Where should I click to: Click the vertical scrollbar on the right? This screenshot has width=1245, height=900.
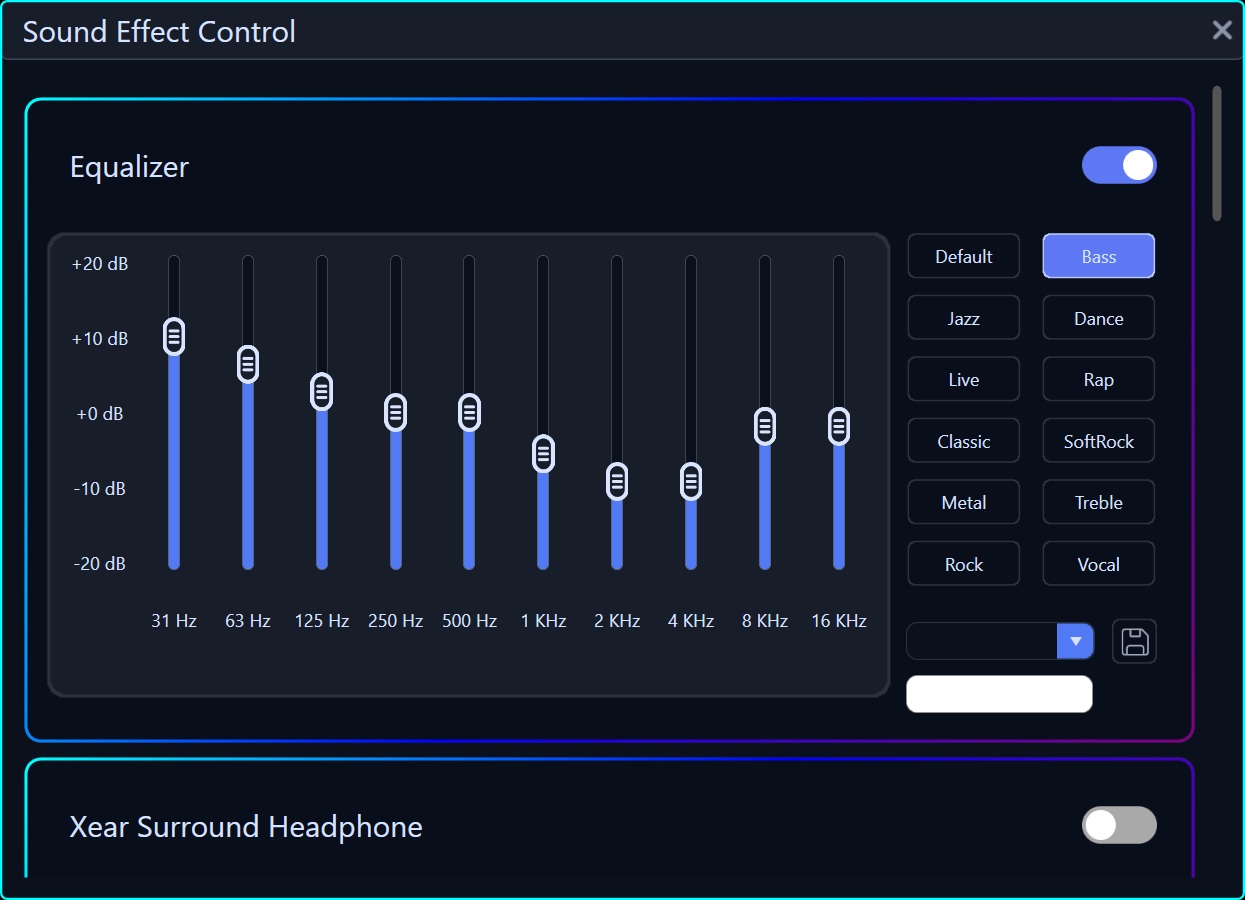(x=1217, y=153)
